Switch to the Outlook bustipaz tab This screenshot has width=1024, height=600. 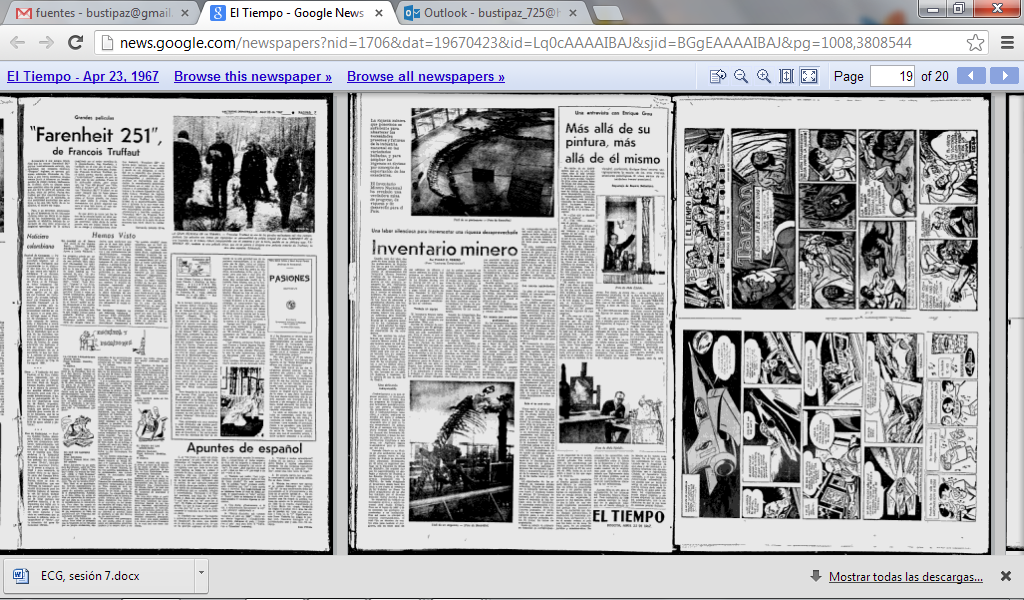tap(490, 13)
